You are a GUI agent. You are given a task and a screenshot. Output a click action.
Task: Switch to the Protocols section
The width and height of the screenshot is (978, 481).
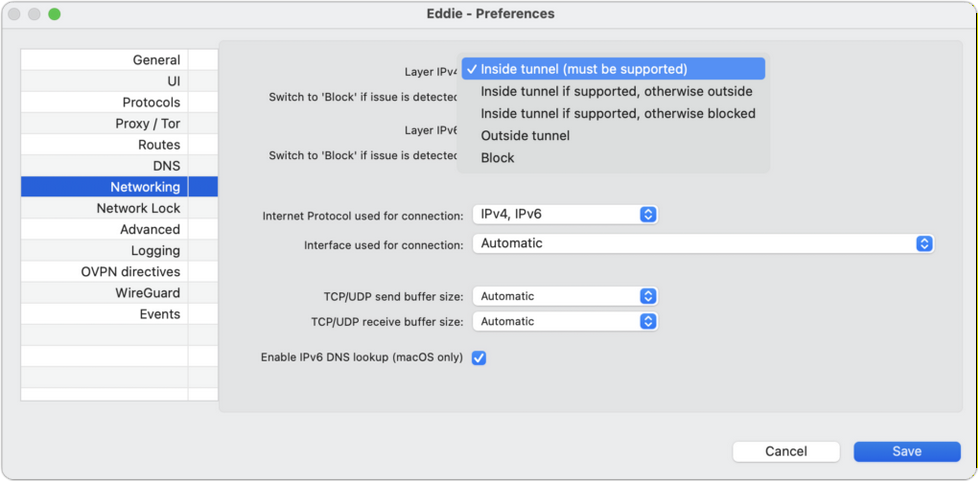151,102
